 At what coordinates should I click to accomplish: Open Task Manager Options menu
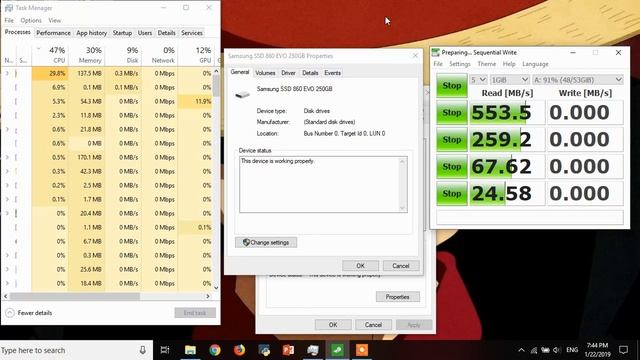tap(31, 20)
